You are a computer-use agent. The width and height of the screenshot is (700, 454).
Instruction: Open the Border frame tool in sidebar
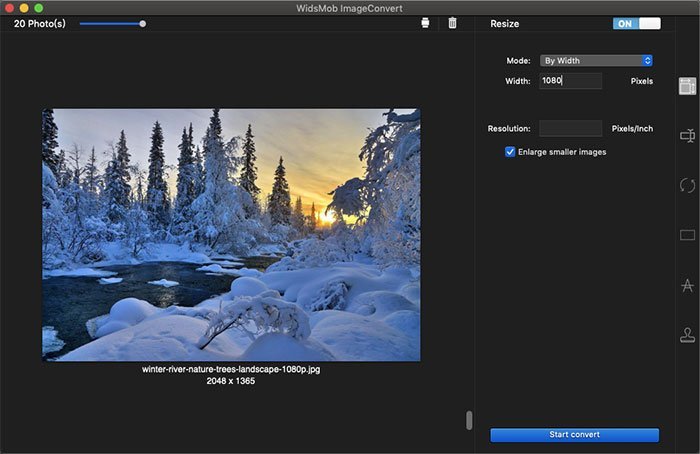tap(688, 235)
